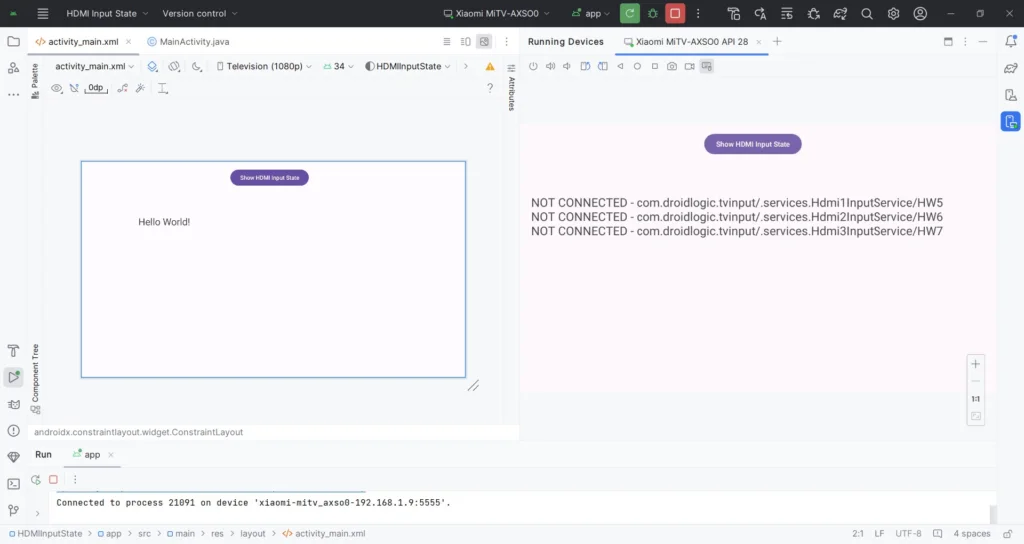Toggle the Run tool window in left sidebar
1024x544 pixels.
pos(13,377)
